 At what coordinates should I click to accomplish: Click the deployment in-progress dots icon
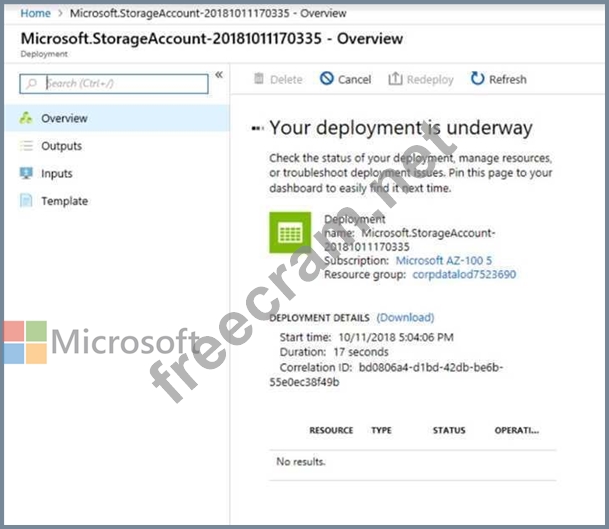point(258,128)
